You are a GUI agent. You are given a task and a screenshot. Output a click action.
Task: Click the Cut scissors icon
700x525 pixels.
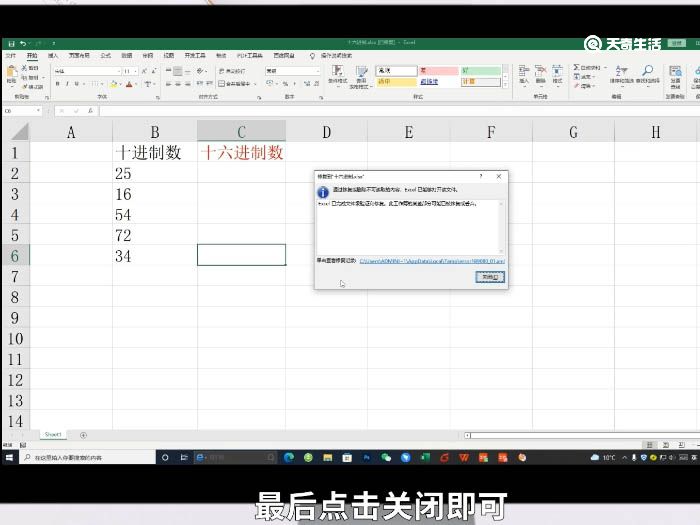(x=25, y=68)
